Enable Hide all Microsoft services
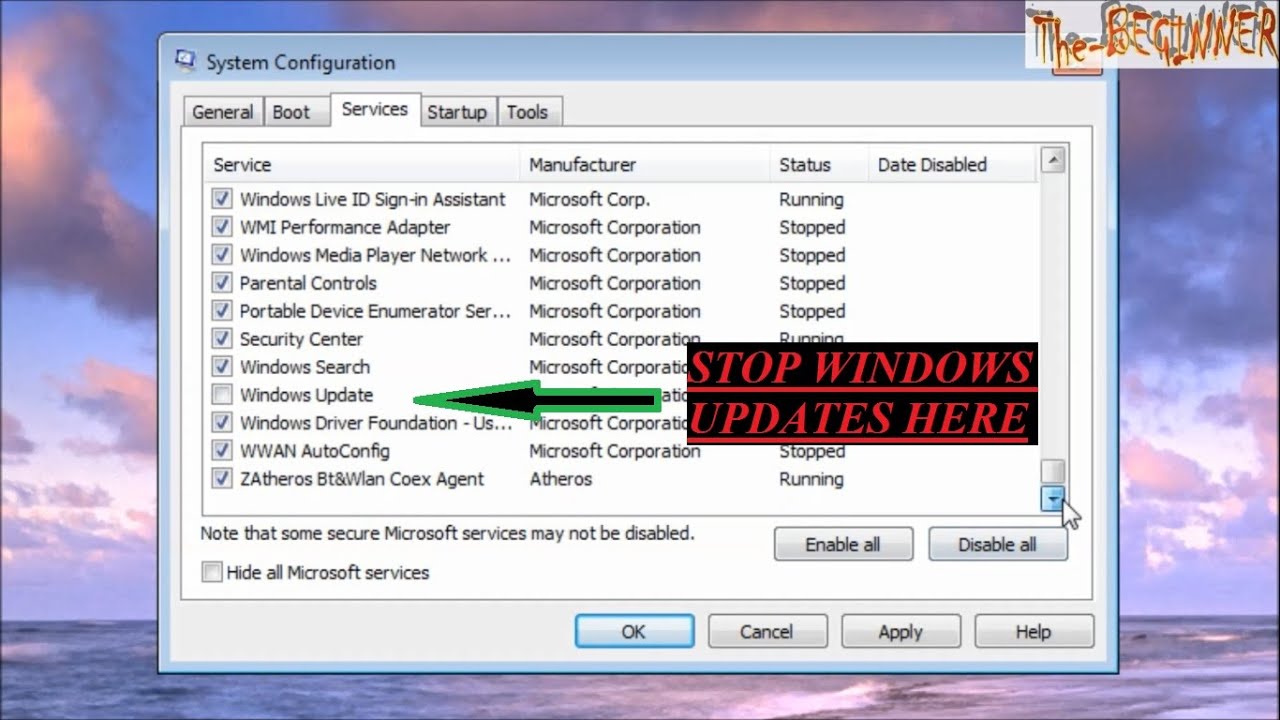 [212, 572]
